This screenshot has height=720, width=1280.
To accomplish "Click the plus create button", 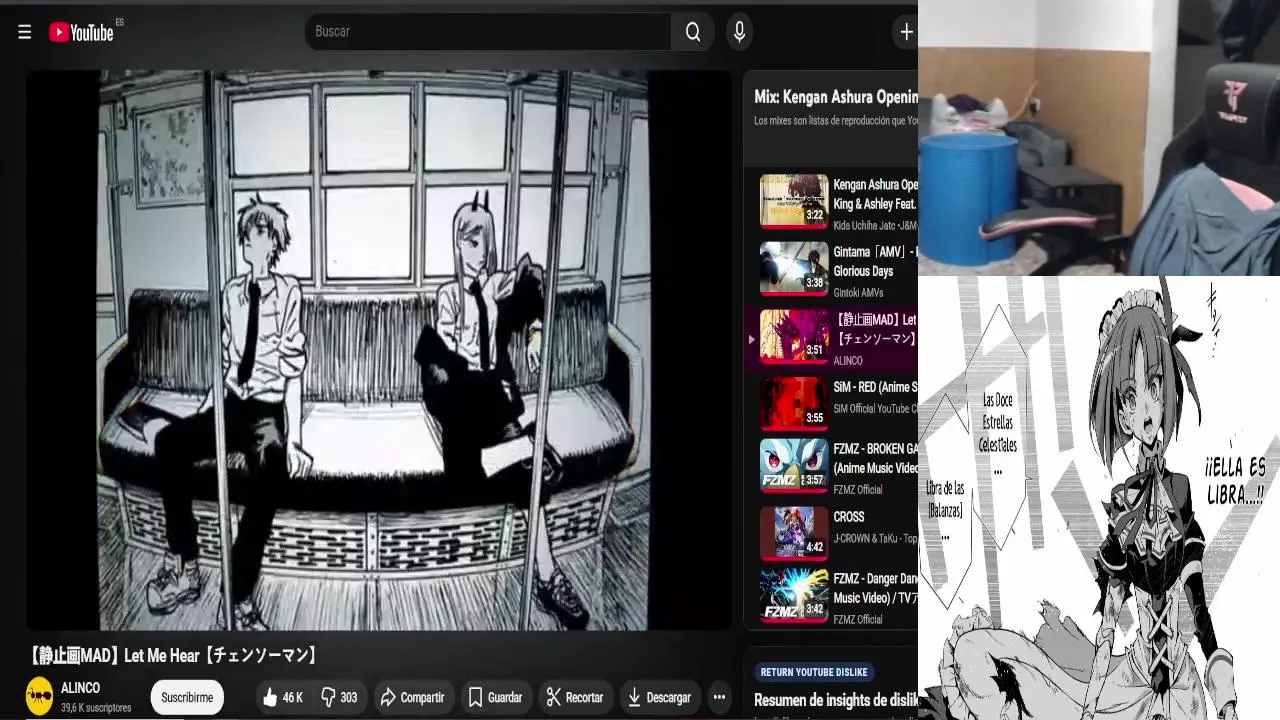I will click(x=906, y=32).
